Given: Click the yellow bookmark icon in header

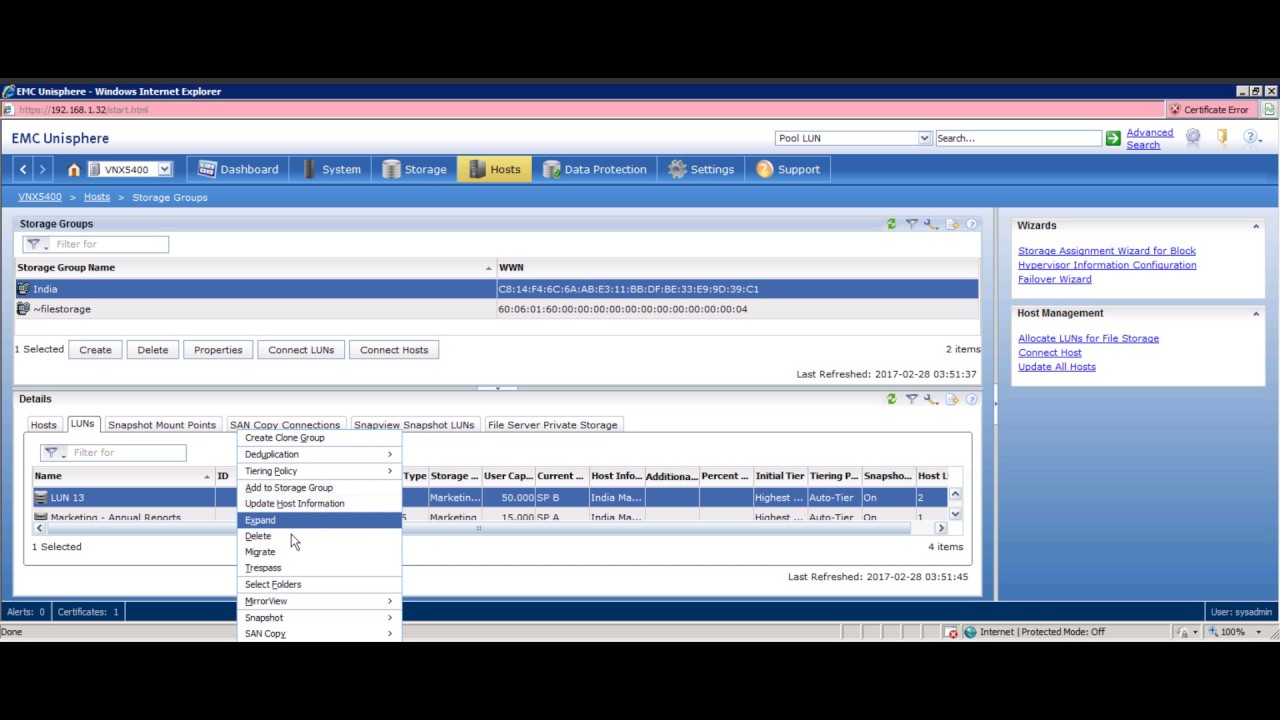Looking at the screenshot, I should click(1222, 137).
